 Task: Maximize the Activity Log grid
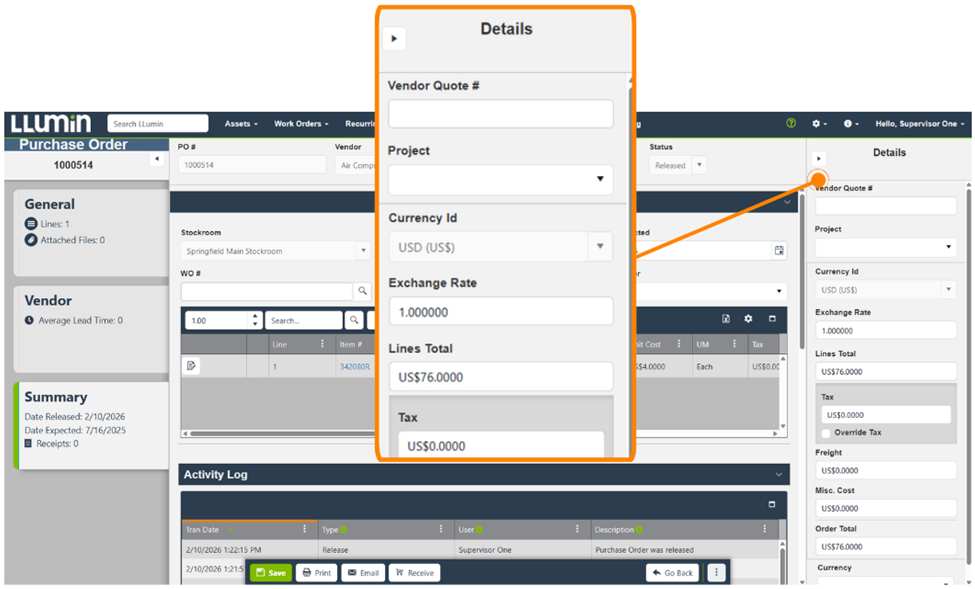pos(772,504)
